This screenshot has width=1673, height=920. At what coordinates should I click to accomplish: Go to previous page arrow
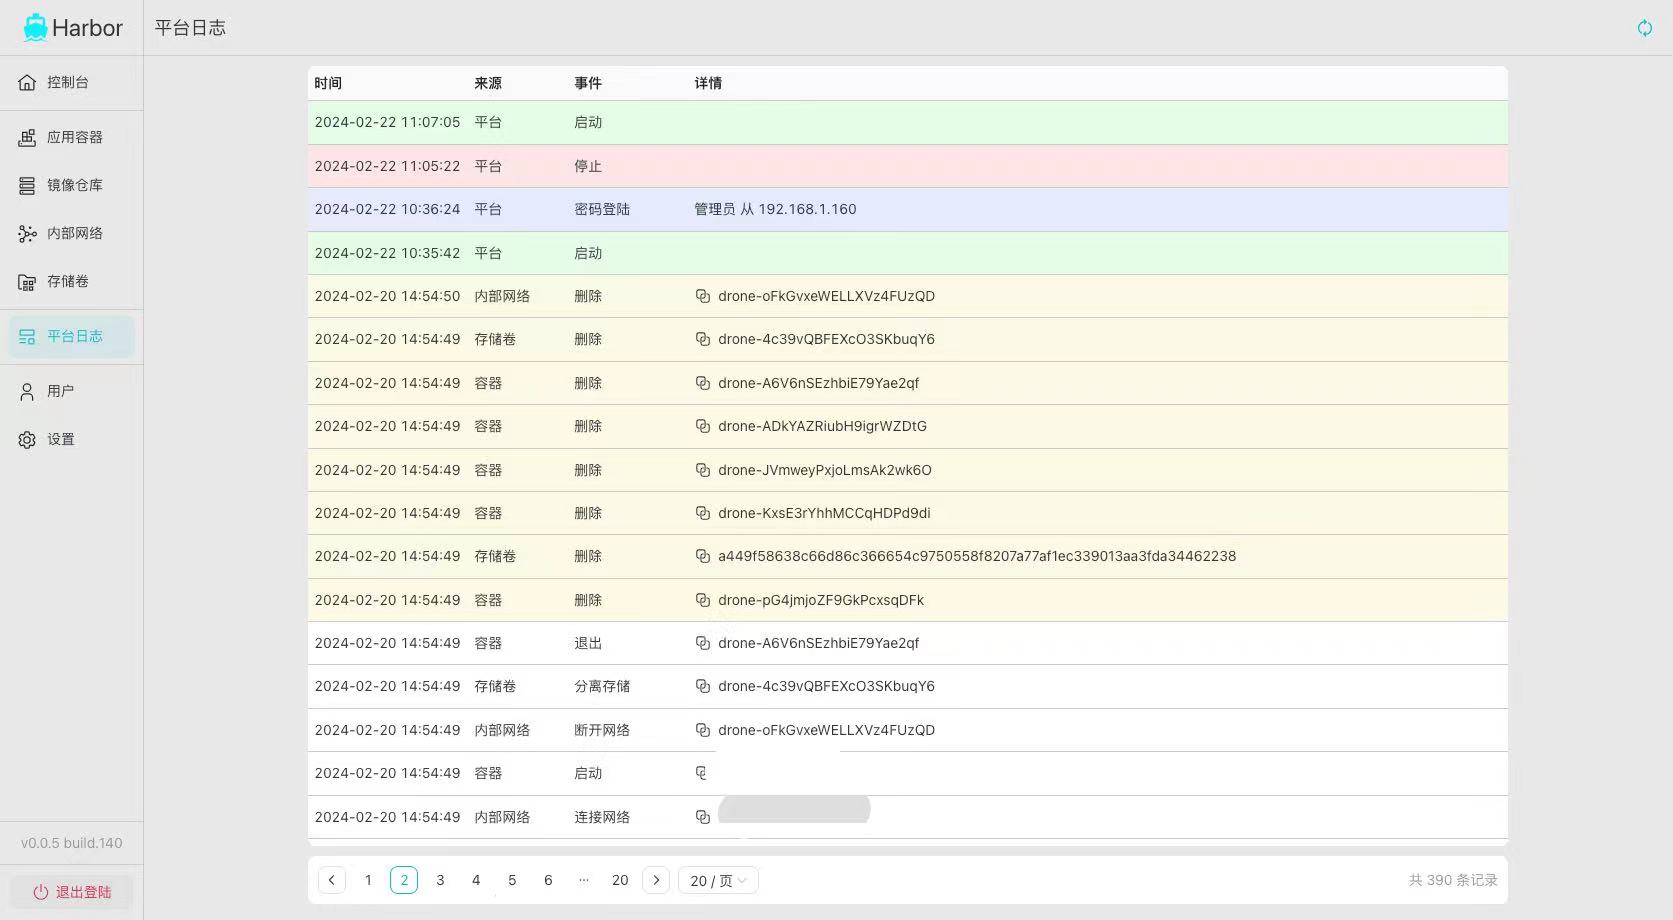[x=332, y=880]
